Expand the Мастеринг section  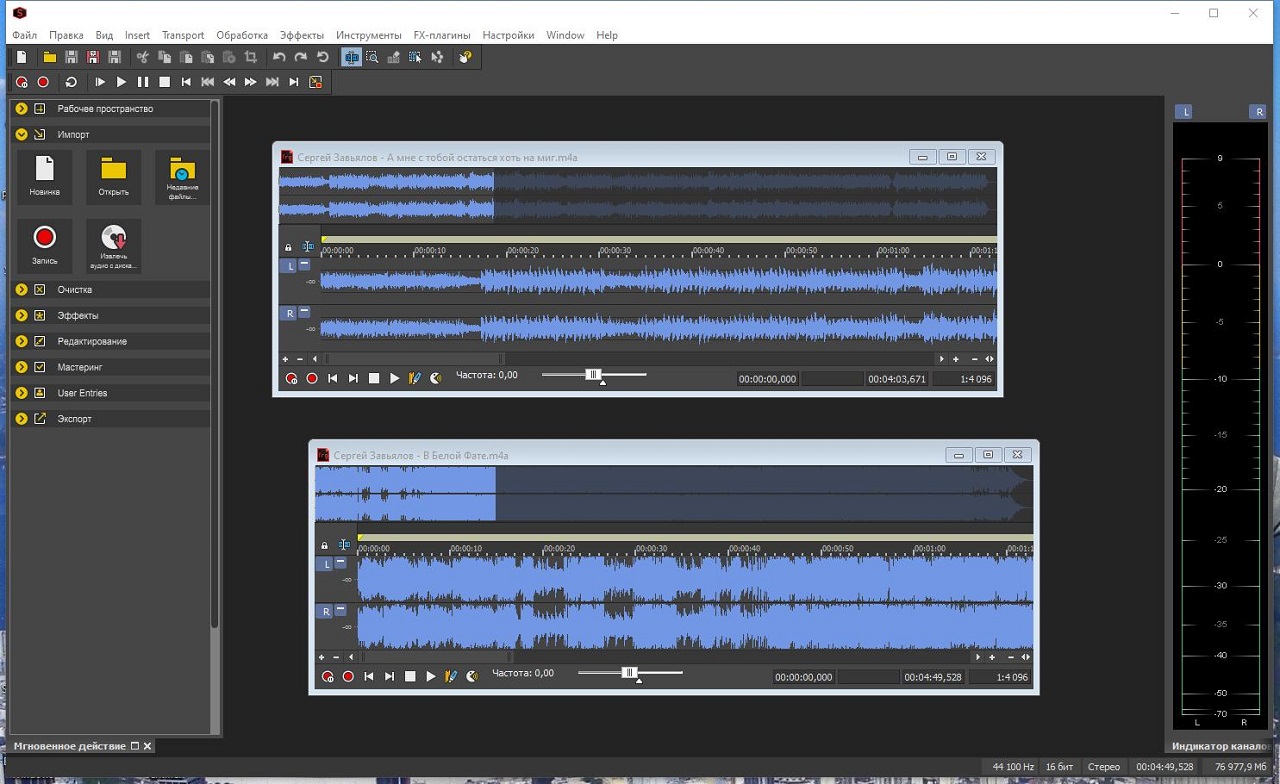[x=21, y=367]
